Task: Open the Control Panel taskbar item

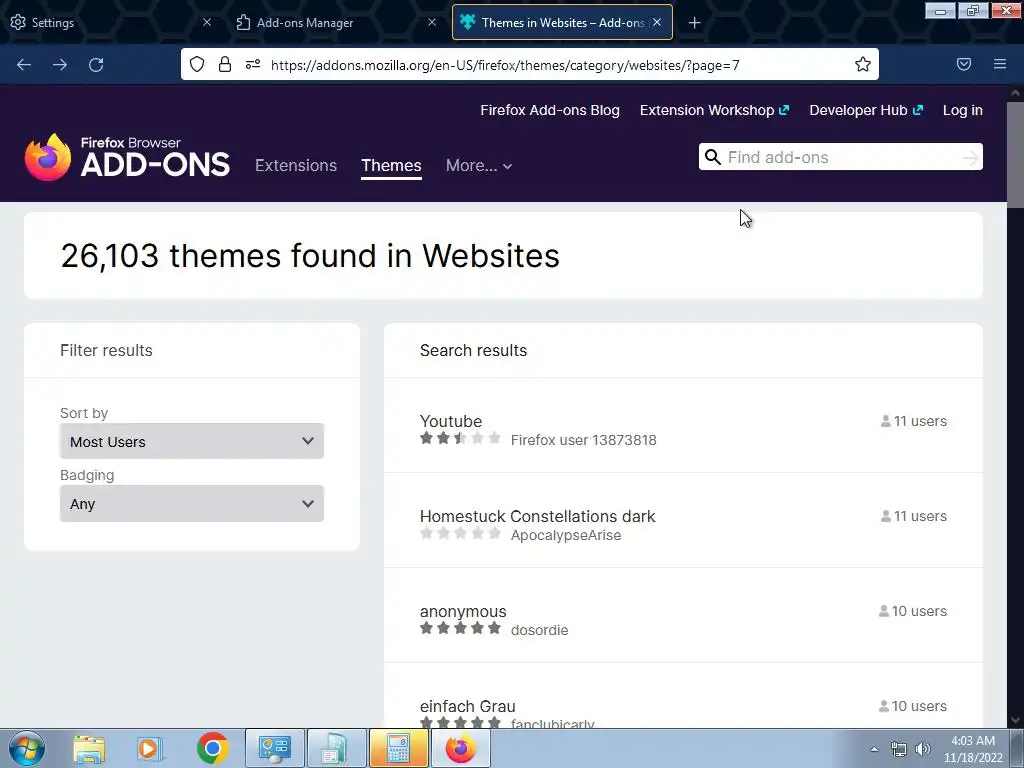Action: [274, 748]
